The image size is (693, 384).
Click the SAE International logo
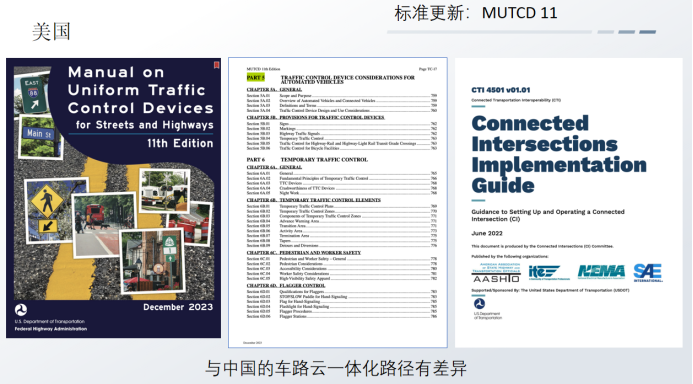(x=648, y=273)
